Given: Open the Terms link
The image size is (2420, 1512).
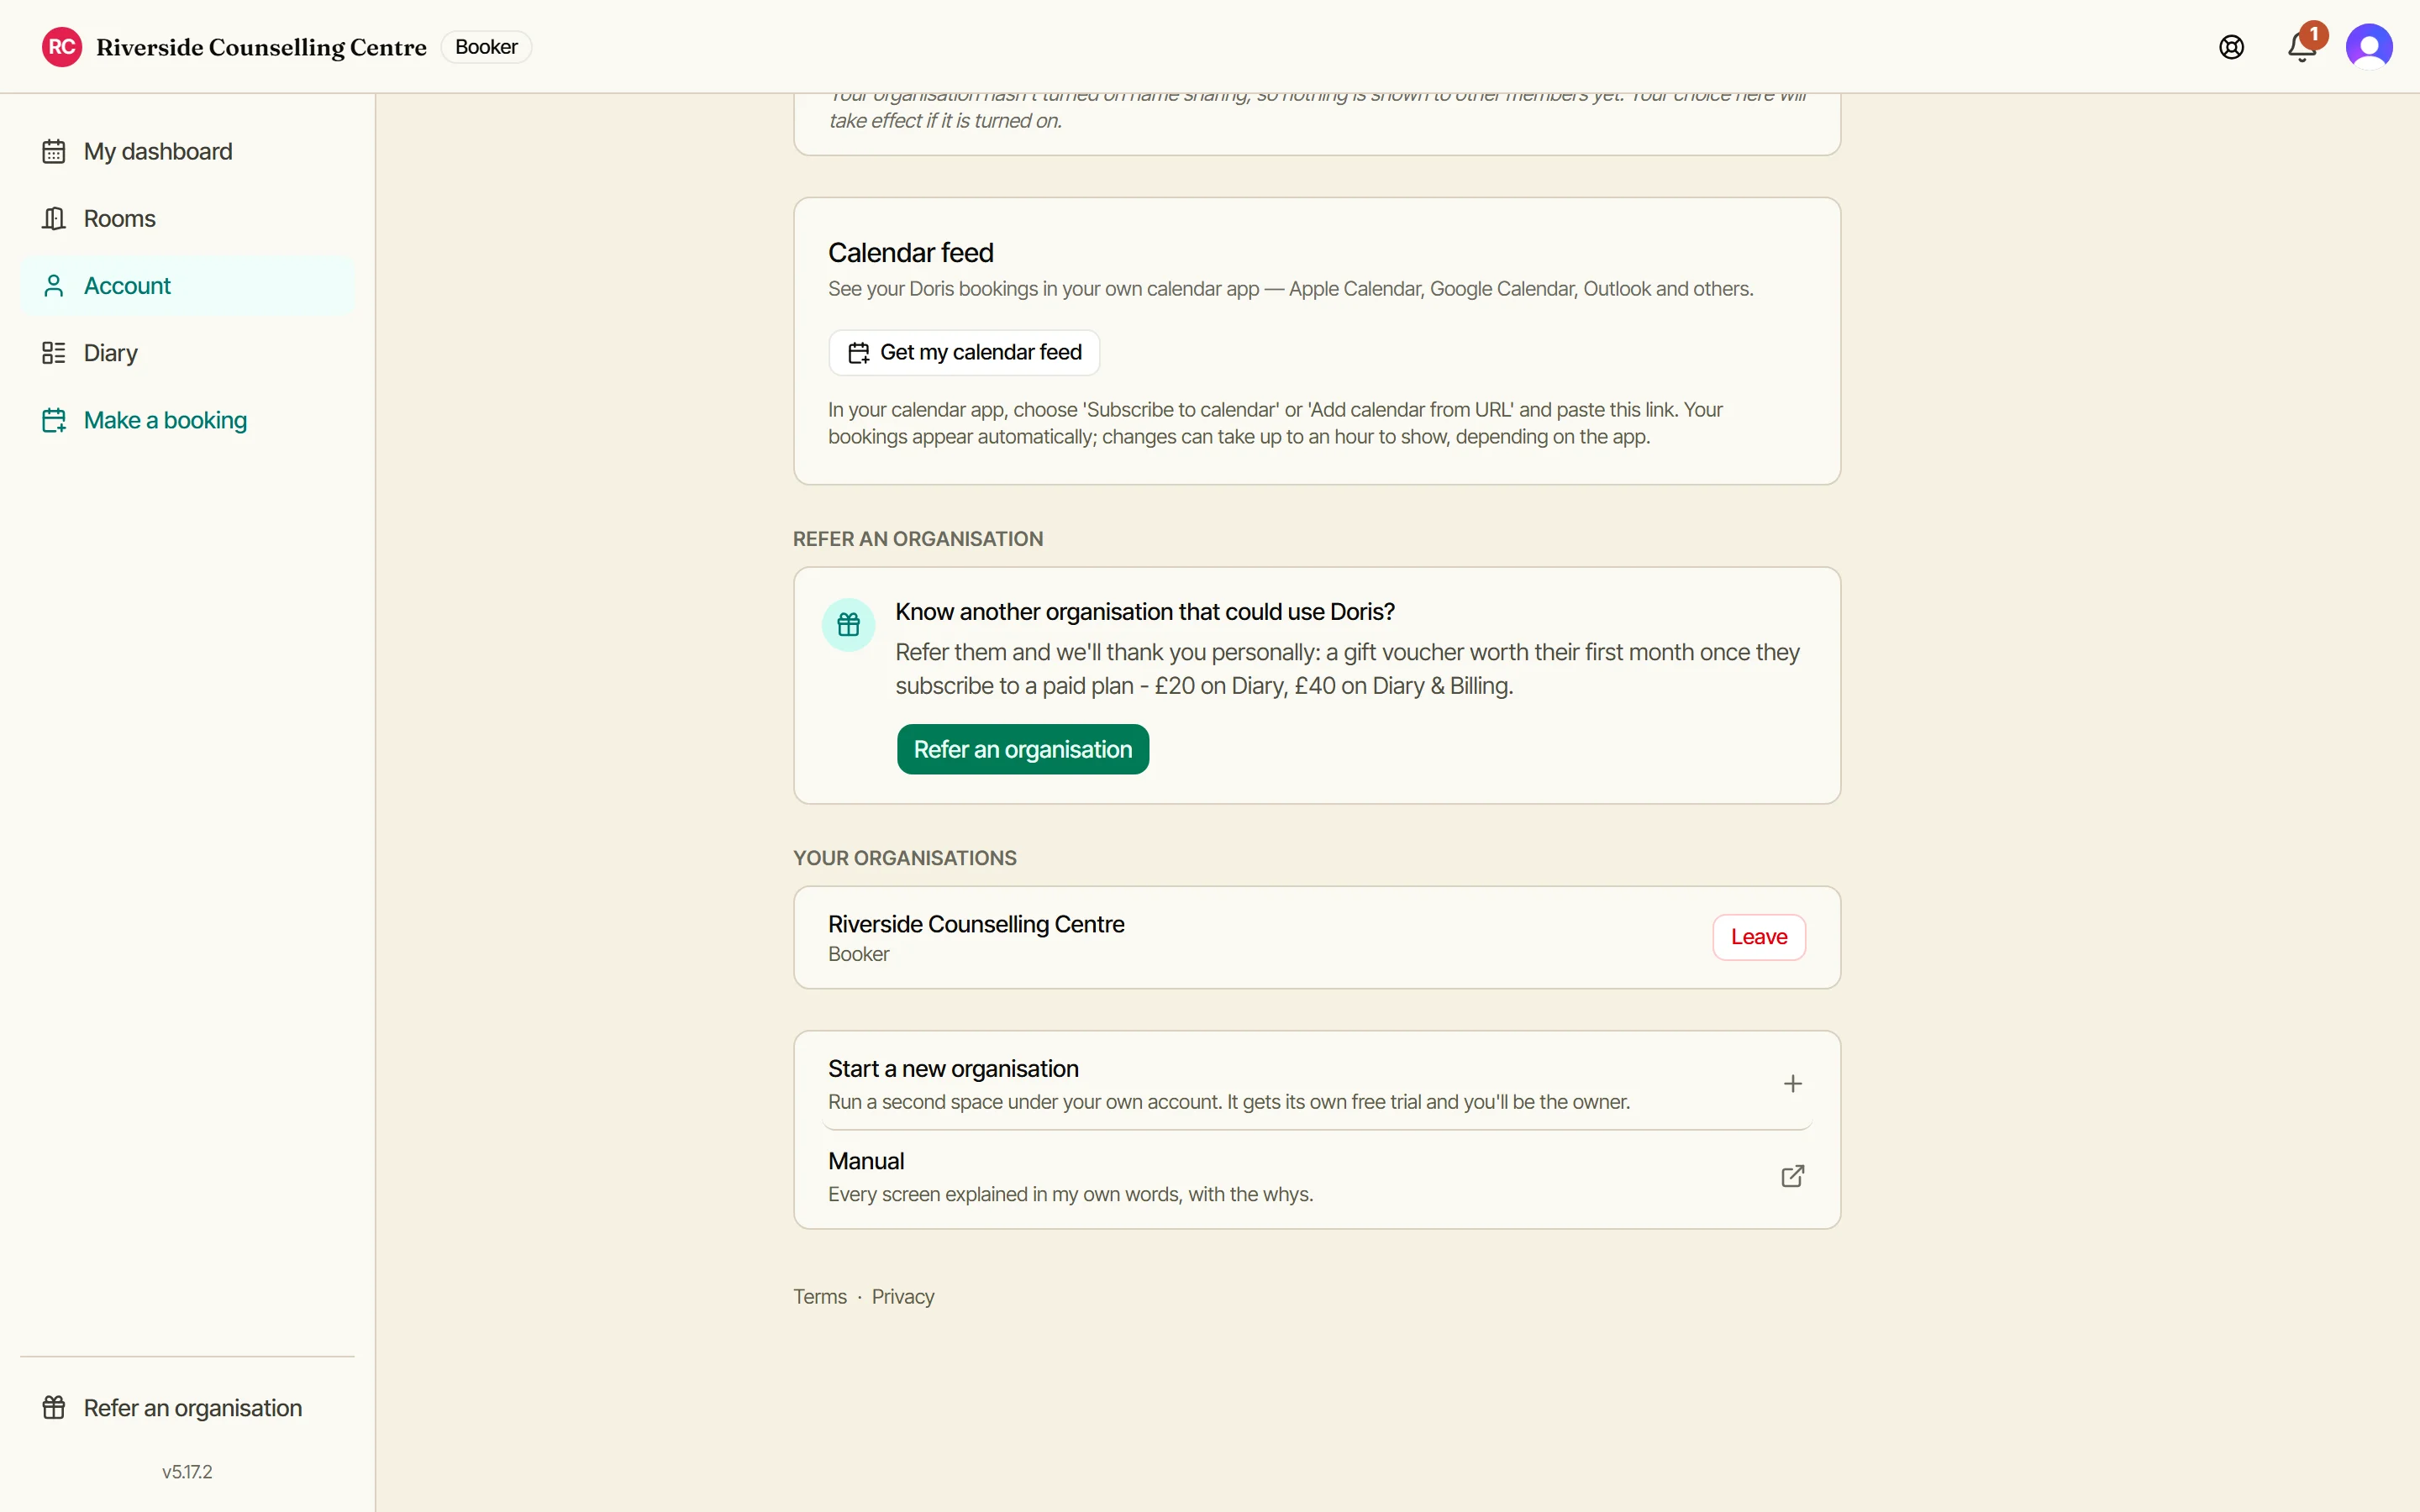Looking at the screenshot, I should [820, 1297].
